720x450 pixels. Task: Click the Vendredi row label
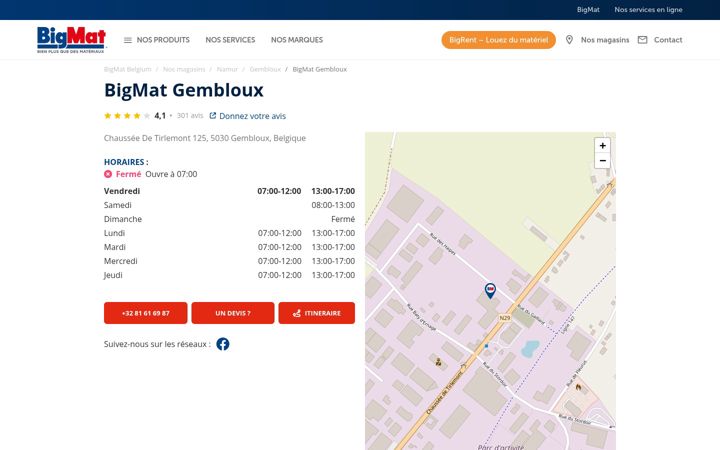coord(122,191)
